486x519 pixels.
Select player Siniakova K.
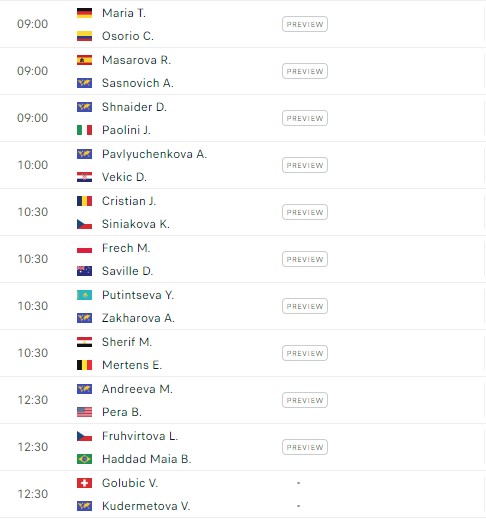pyautogui.click(x=136, y=224)
